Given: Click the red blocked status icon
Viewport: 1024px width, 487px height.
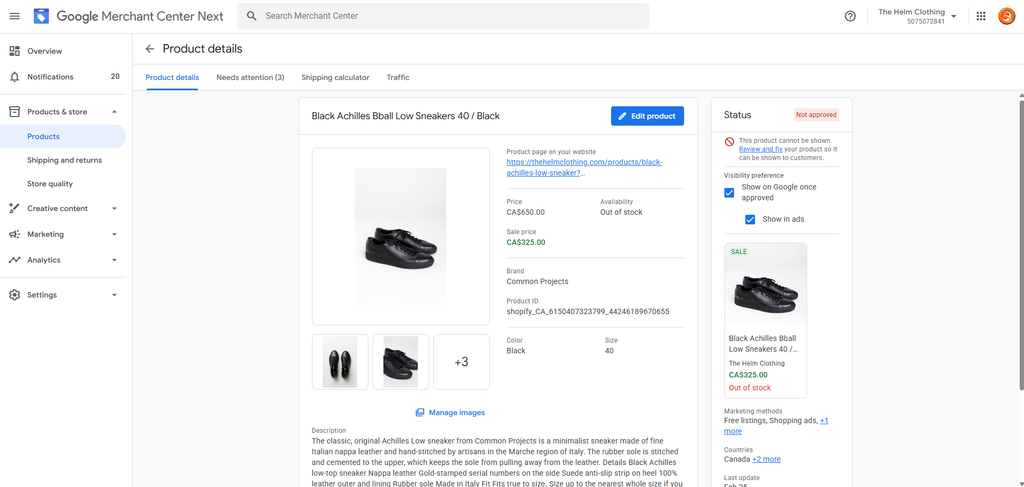Looking at the screenshot, I should pos(729,142).
